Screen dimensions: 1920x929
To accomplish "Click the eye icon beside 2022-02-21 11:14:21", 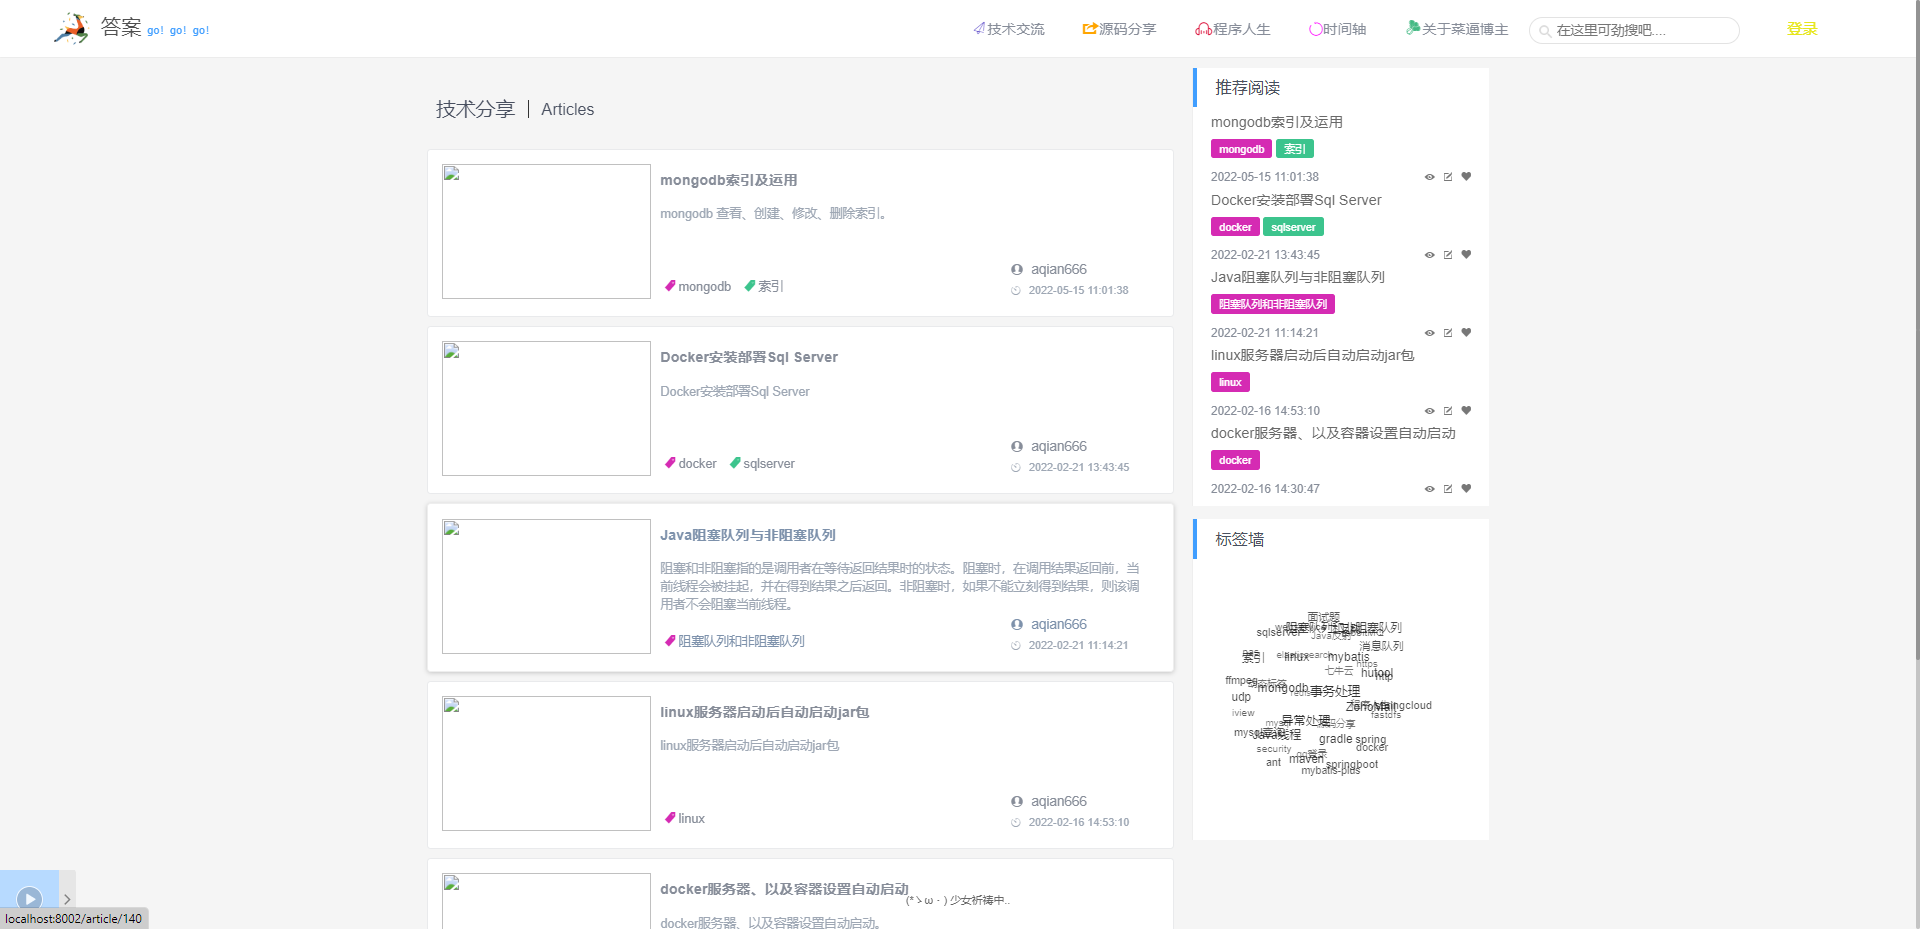I will point(1430,333).
